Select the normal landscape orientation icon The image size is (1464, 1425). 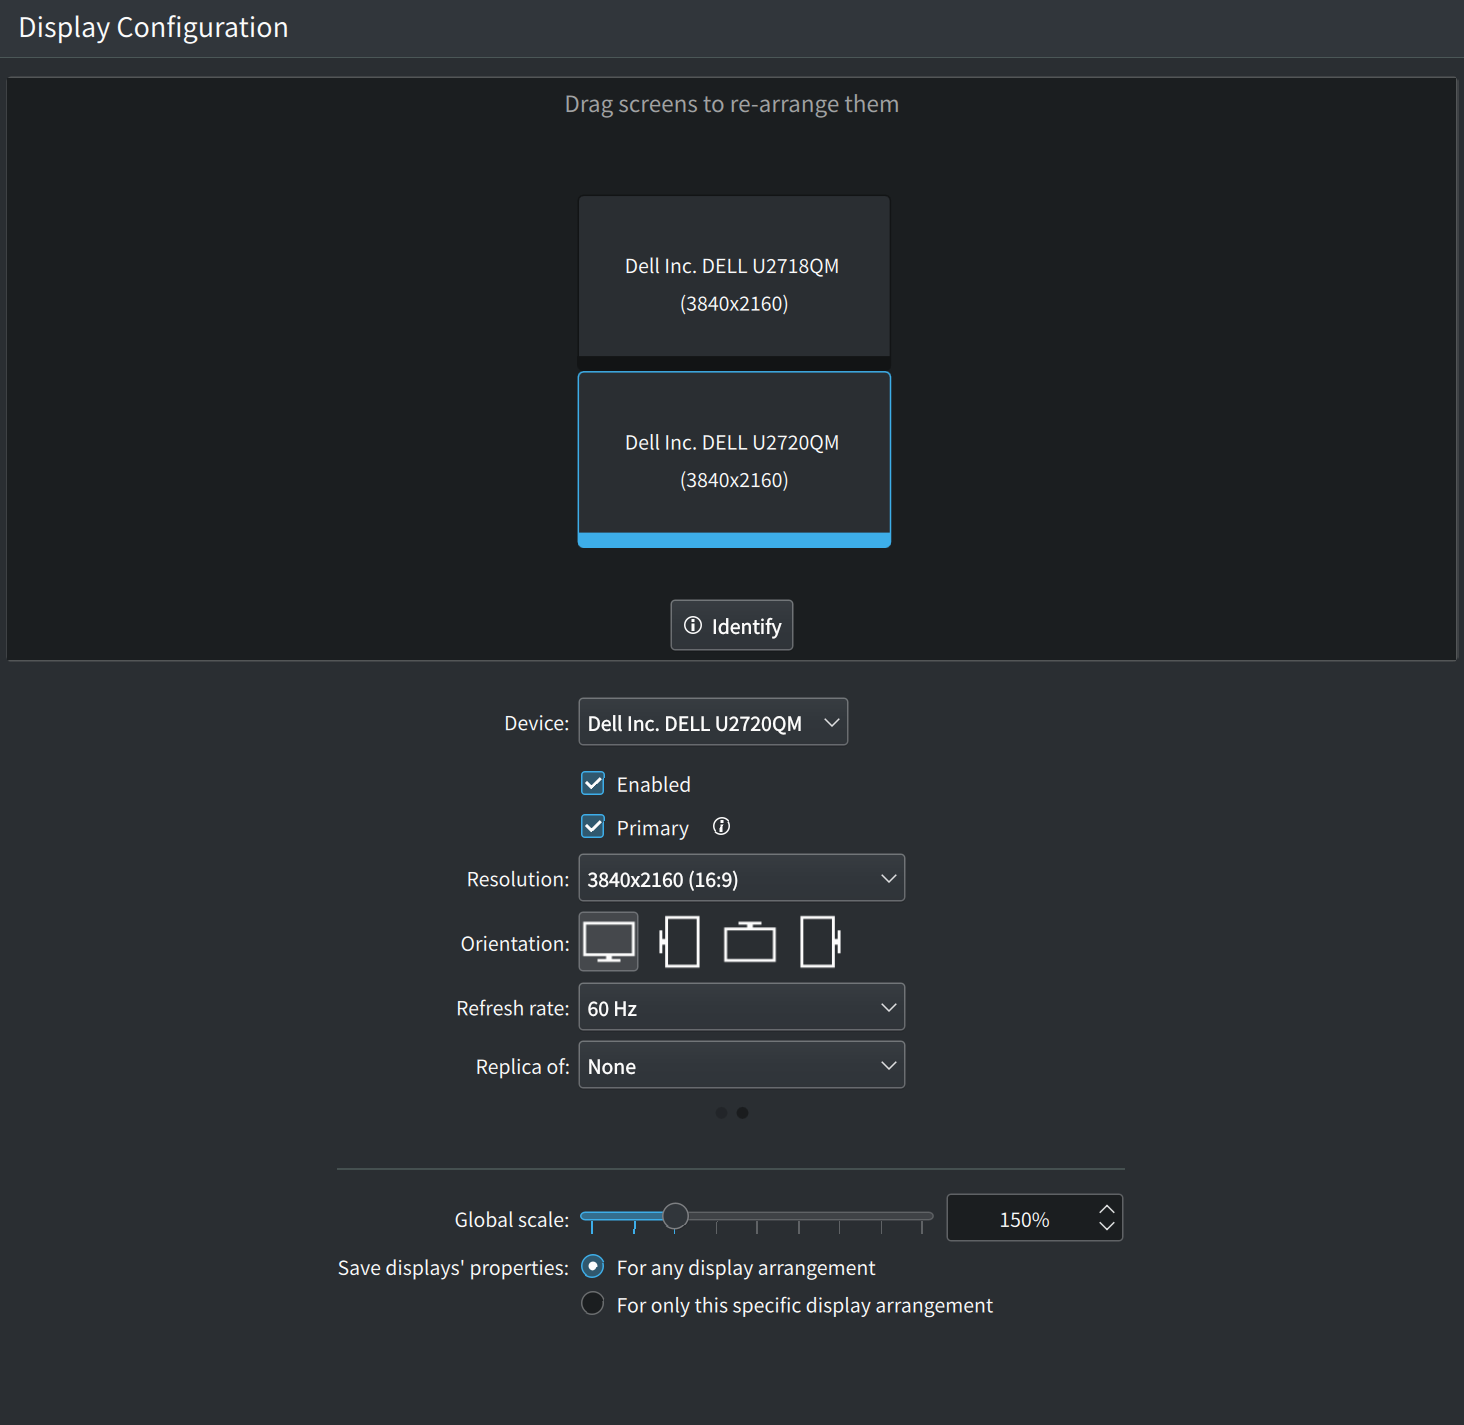(x=608, y=942)
